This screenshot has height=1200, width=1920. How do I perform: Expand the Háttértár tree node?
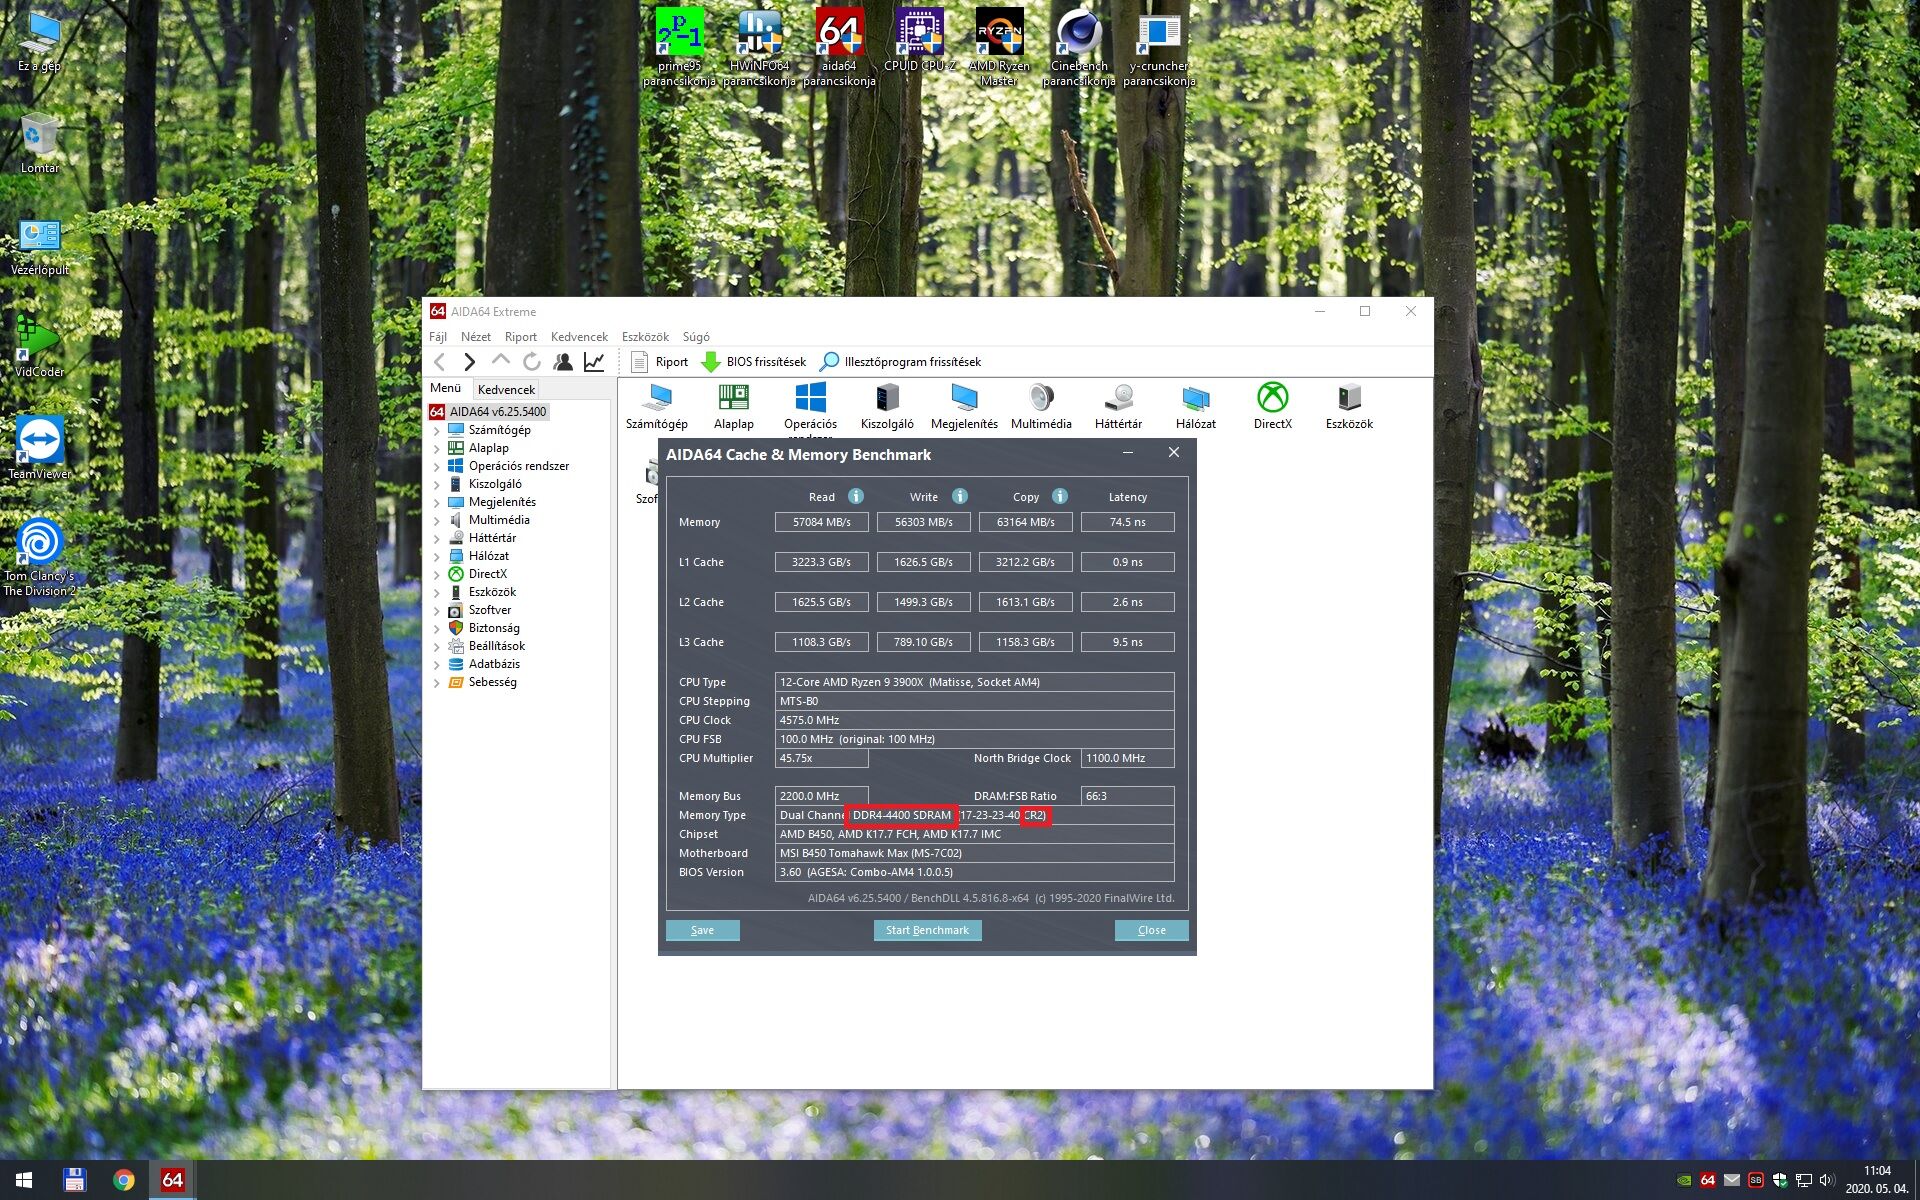(437, 539)
